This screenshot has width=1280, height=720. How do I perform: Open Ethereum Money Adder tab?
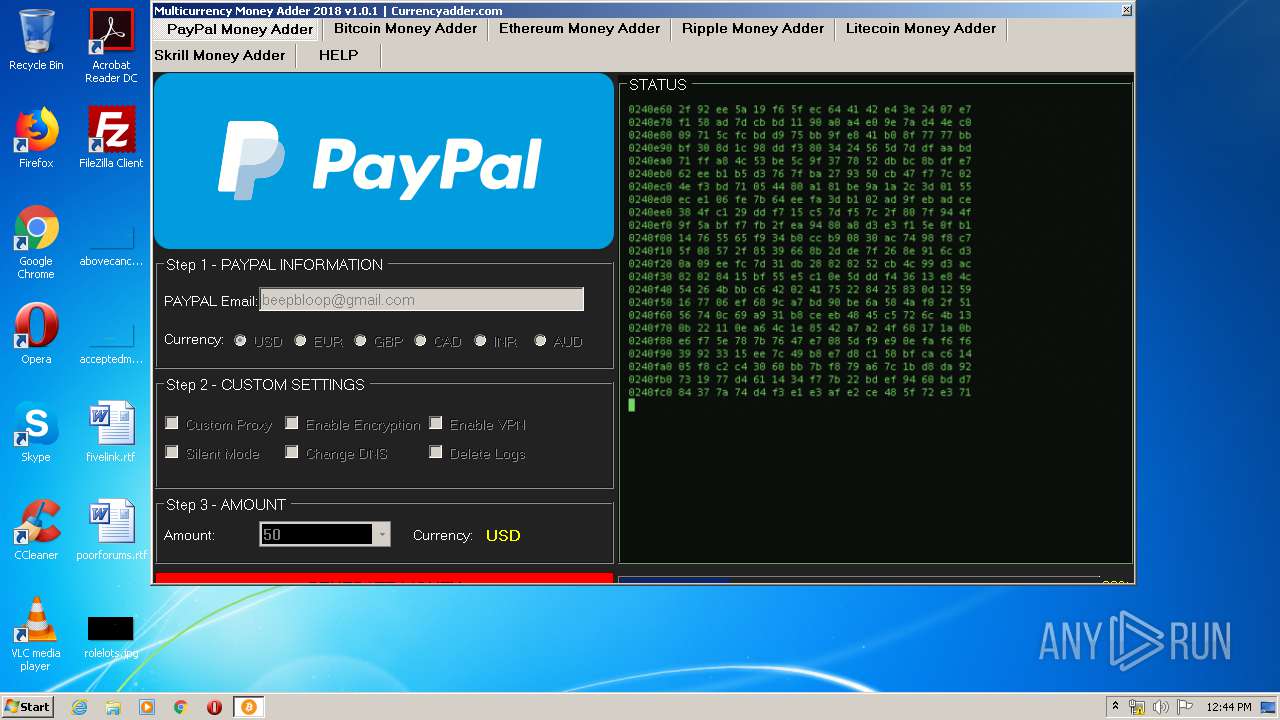[x=579, y=29]
